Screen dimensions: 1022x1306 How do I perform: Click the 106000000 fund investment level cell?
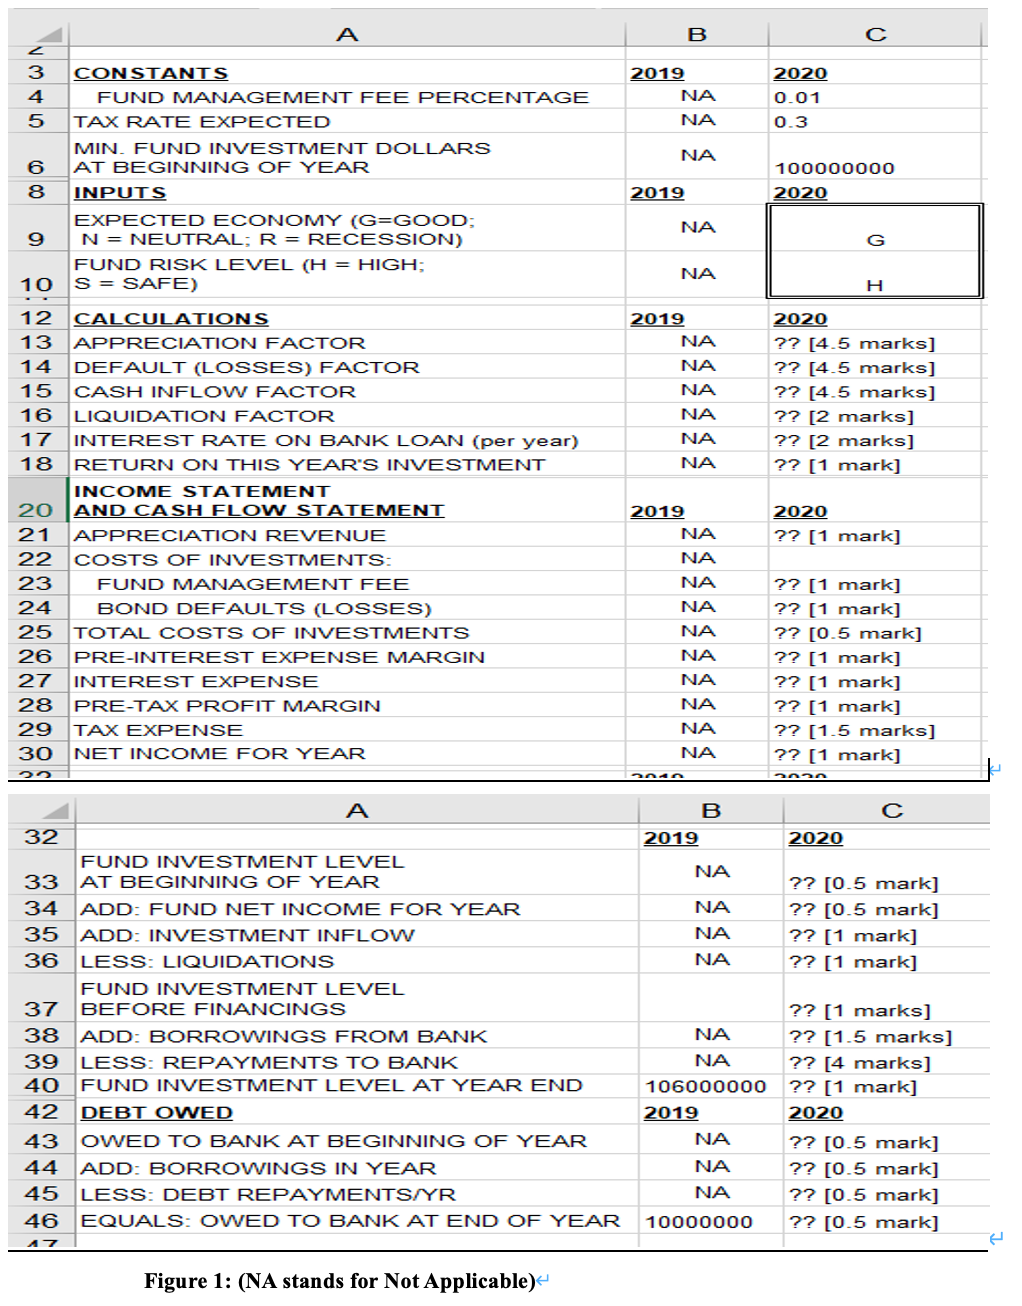click(x=711, y=1085)
